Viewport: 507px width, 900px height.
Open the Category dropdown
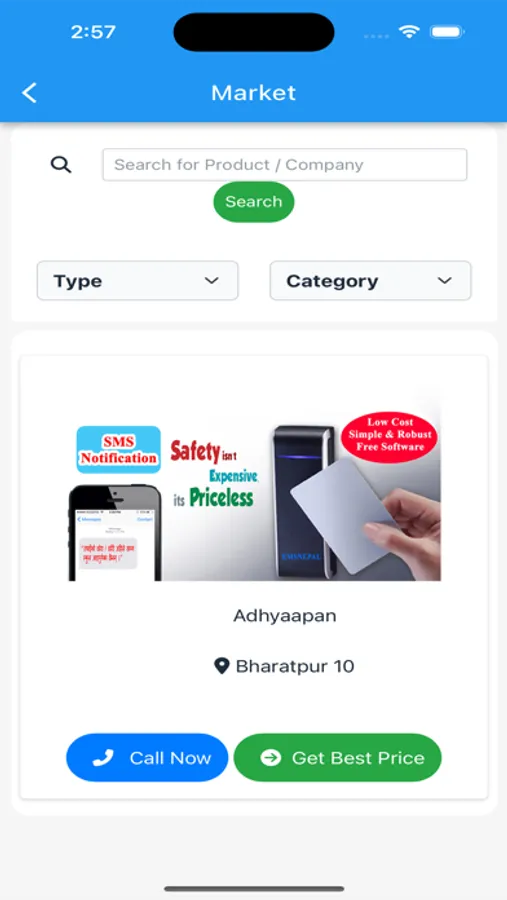(370, 281)
